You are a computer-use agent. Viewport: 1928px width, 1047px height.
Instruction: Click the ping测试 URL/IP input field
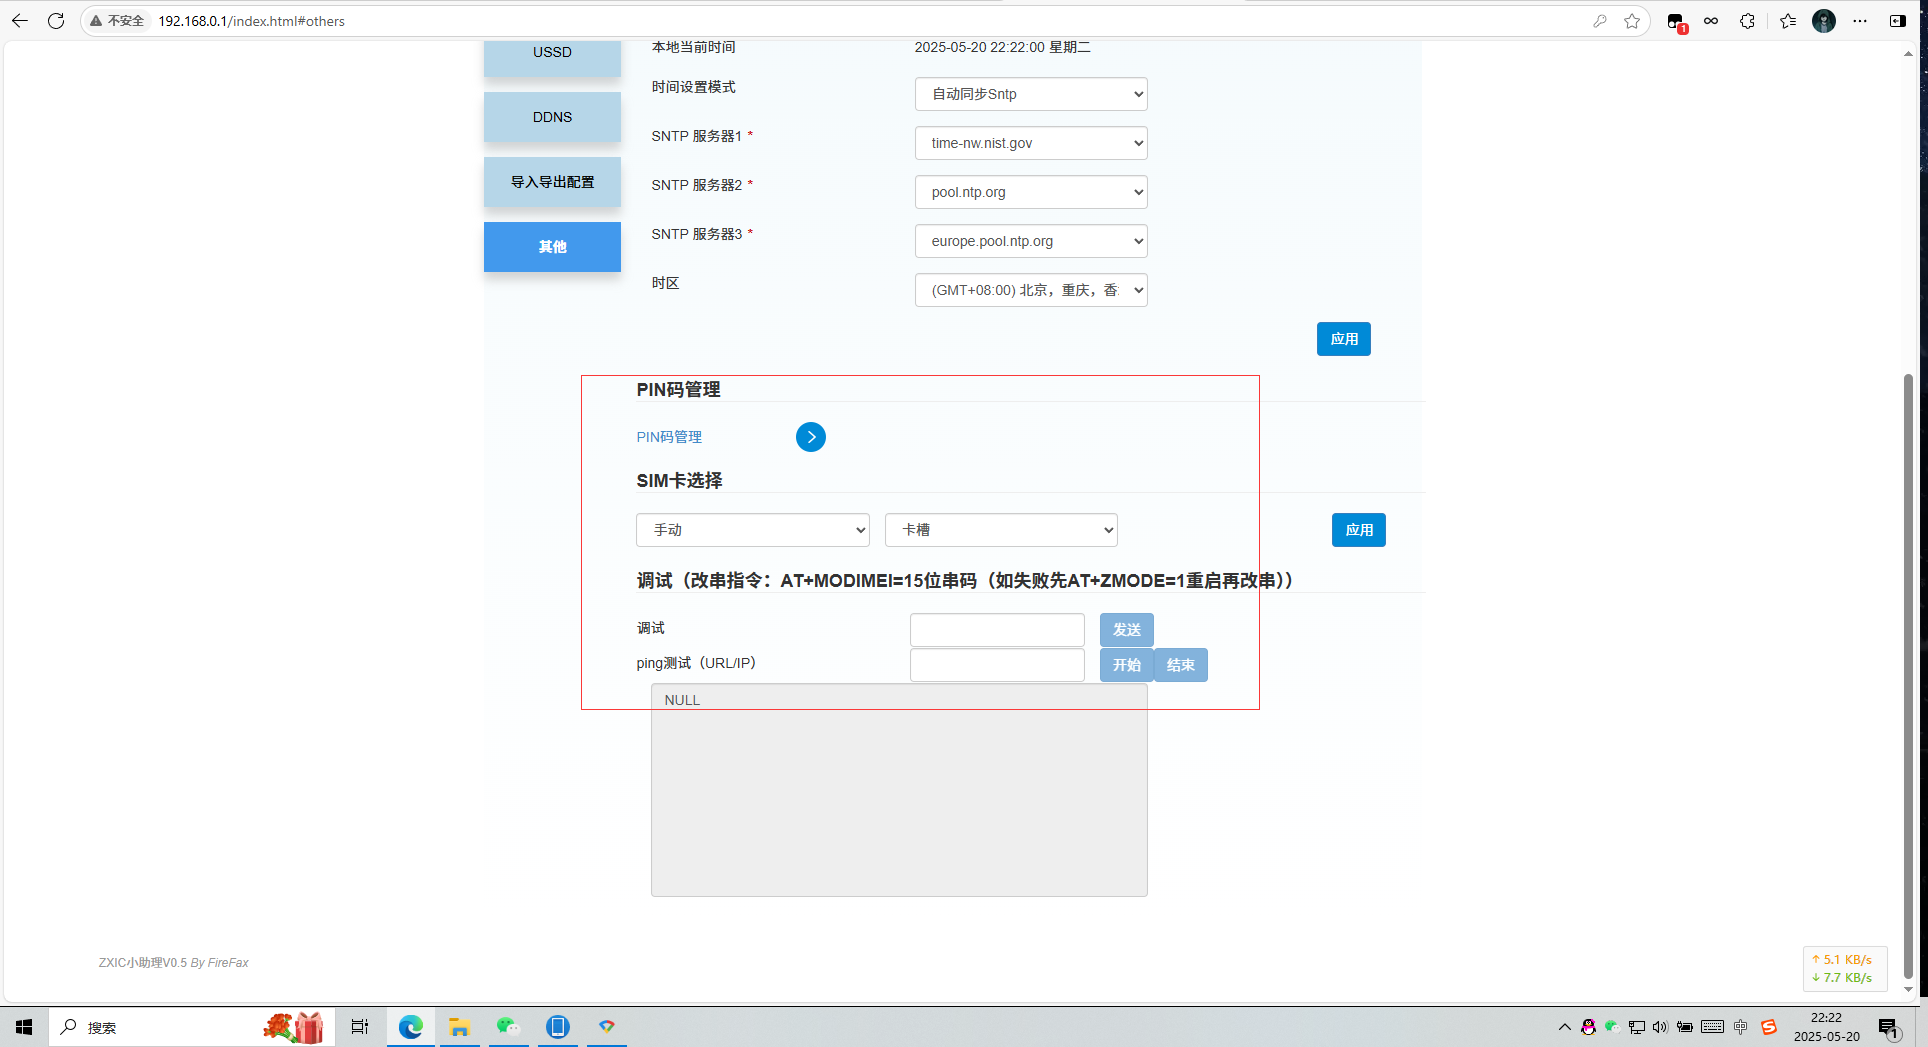(x=996, y=665)
